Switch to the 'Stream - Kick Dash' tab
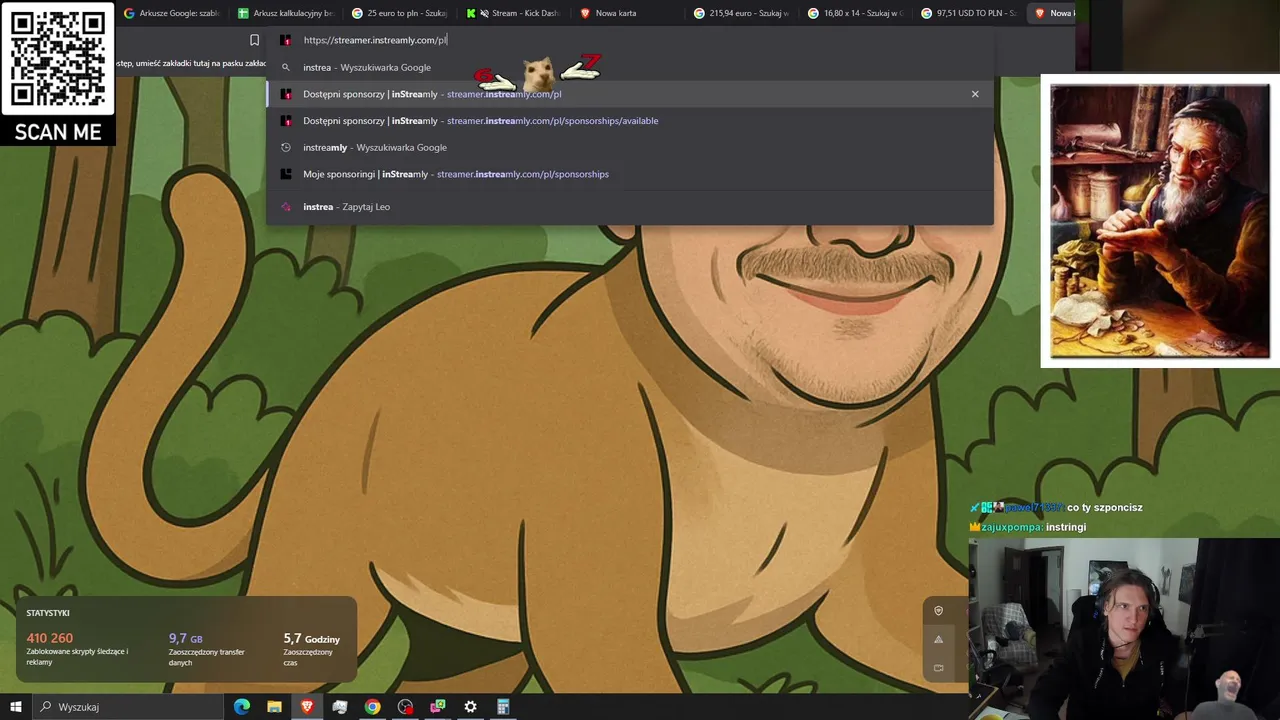 (x=515, y=13)
